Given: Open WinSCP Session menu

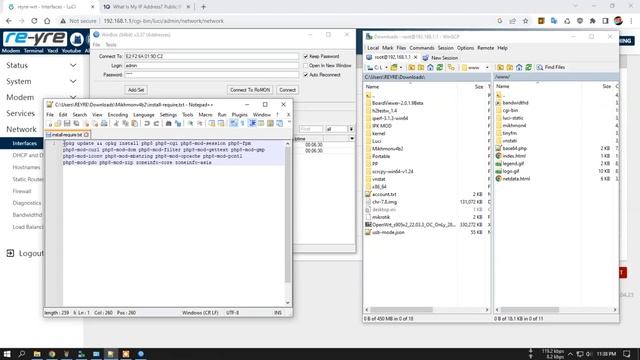Looking at the screenshot, I should (x=445, y=48).
